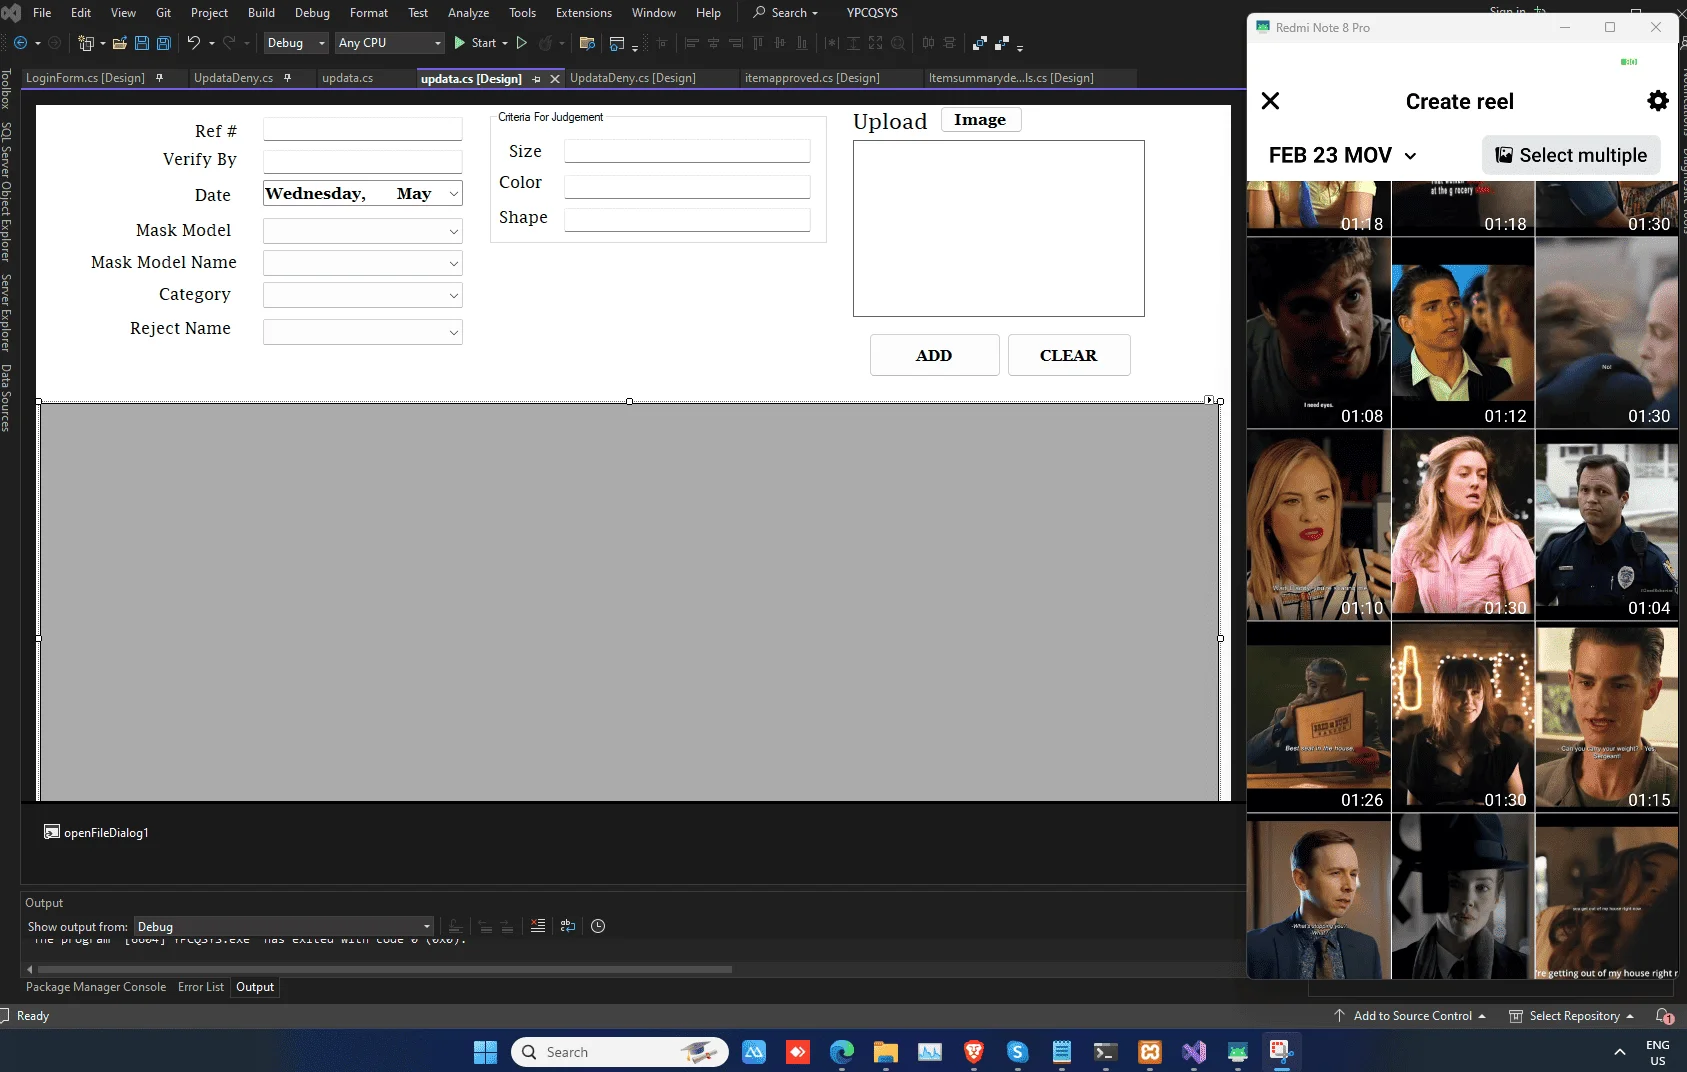Open the FEB 23 MOV album dropdown

coord(1343,155)
